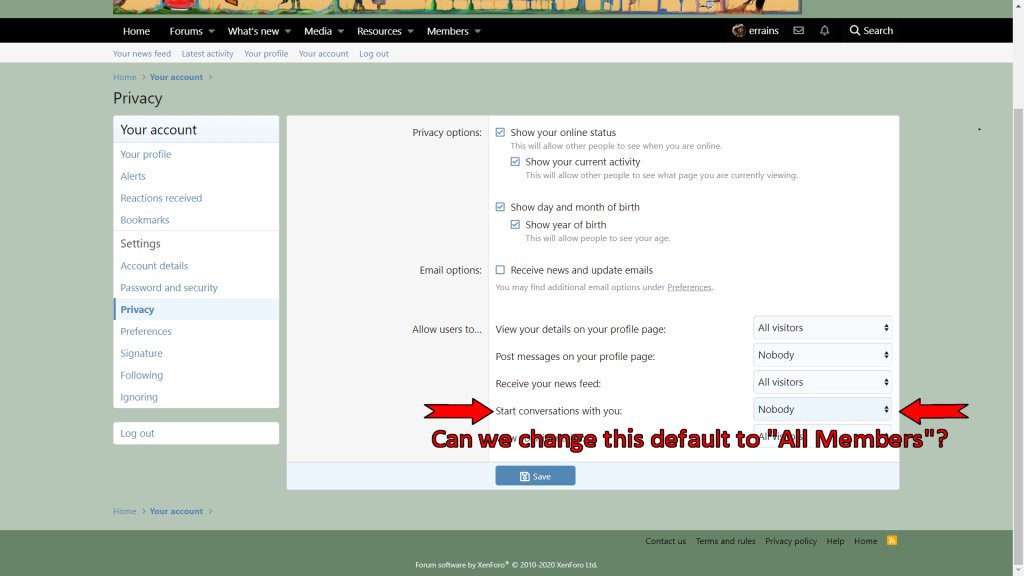Open the Media menu
Viewport: 1024px width, 576px height.
[x=318, y=32]
